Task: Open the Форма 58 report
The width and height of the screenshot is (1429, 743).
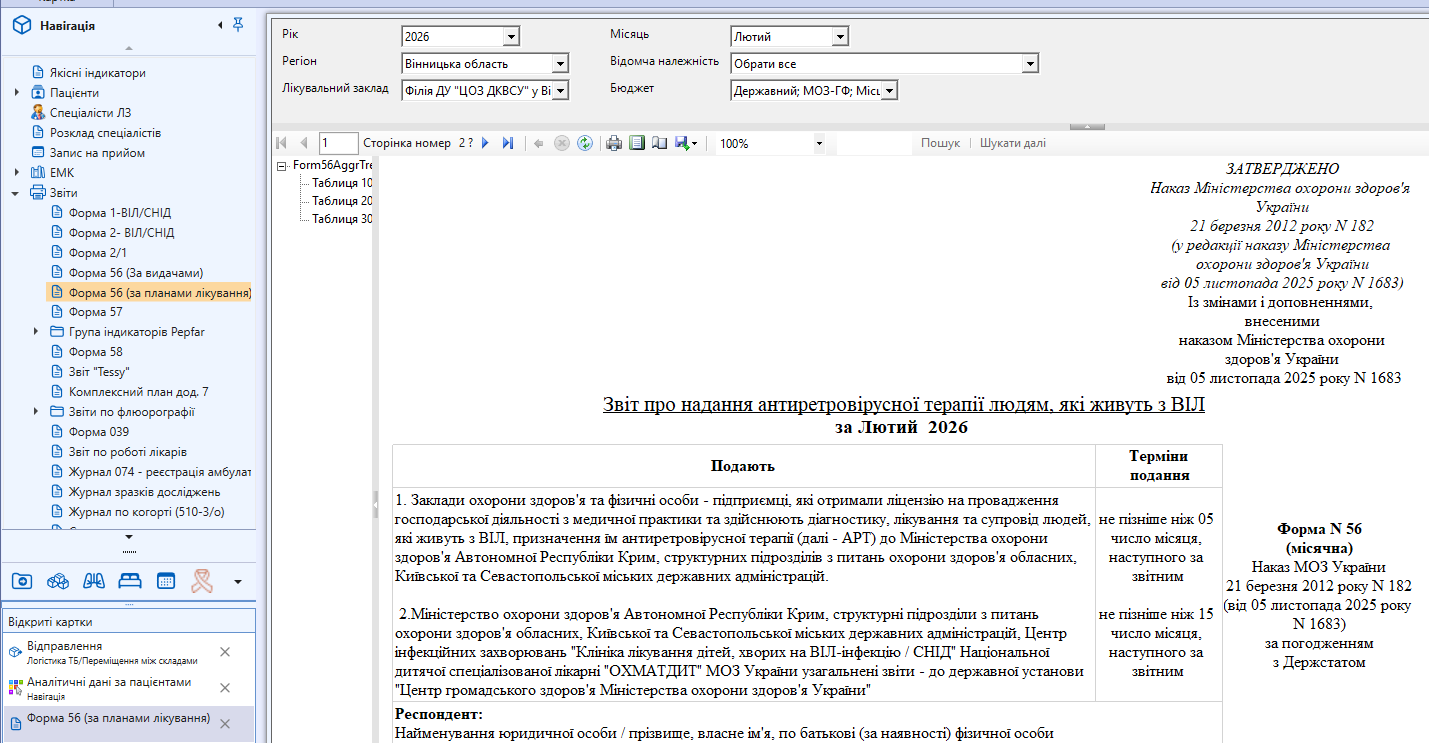Action: 96,352
